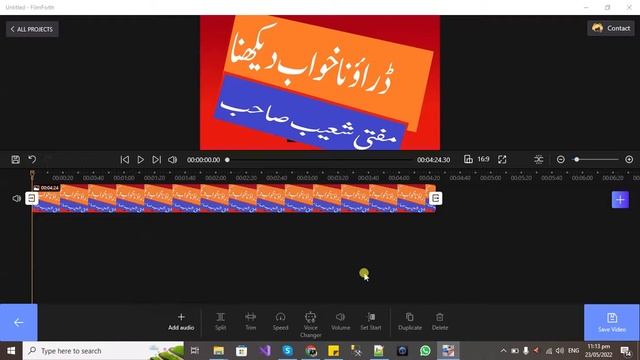Open the Windows Start menu
Screen dimensions: 640x360
click(11, 351)
